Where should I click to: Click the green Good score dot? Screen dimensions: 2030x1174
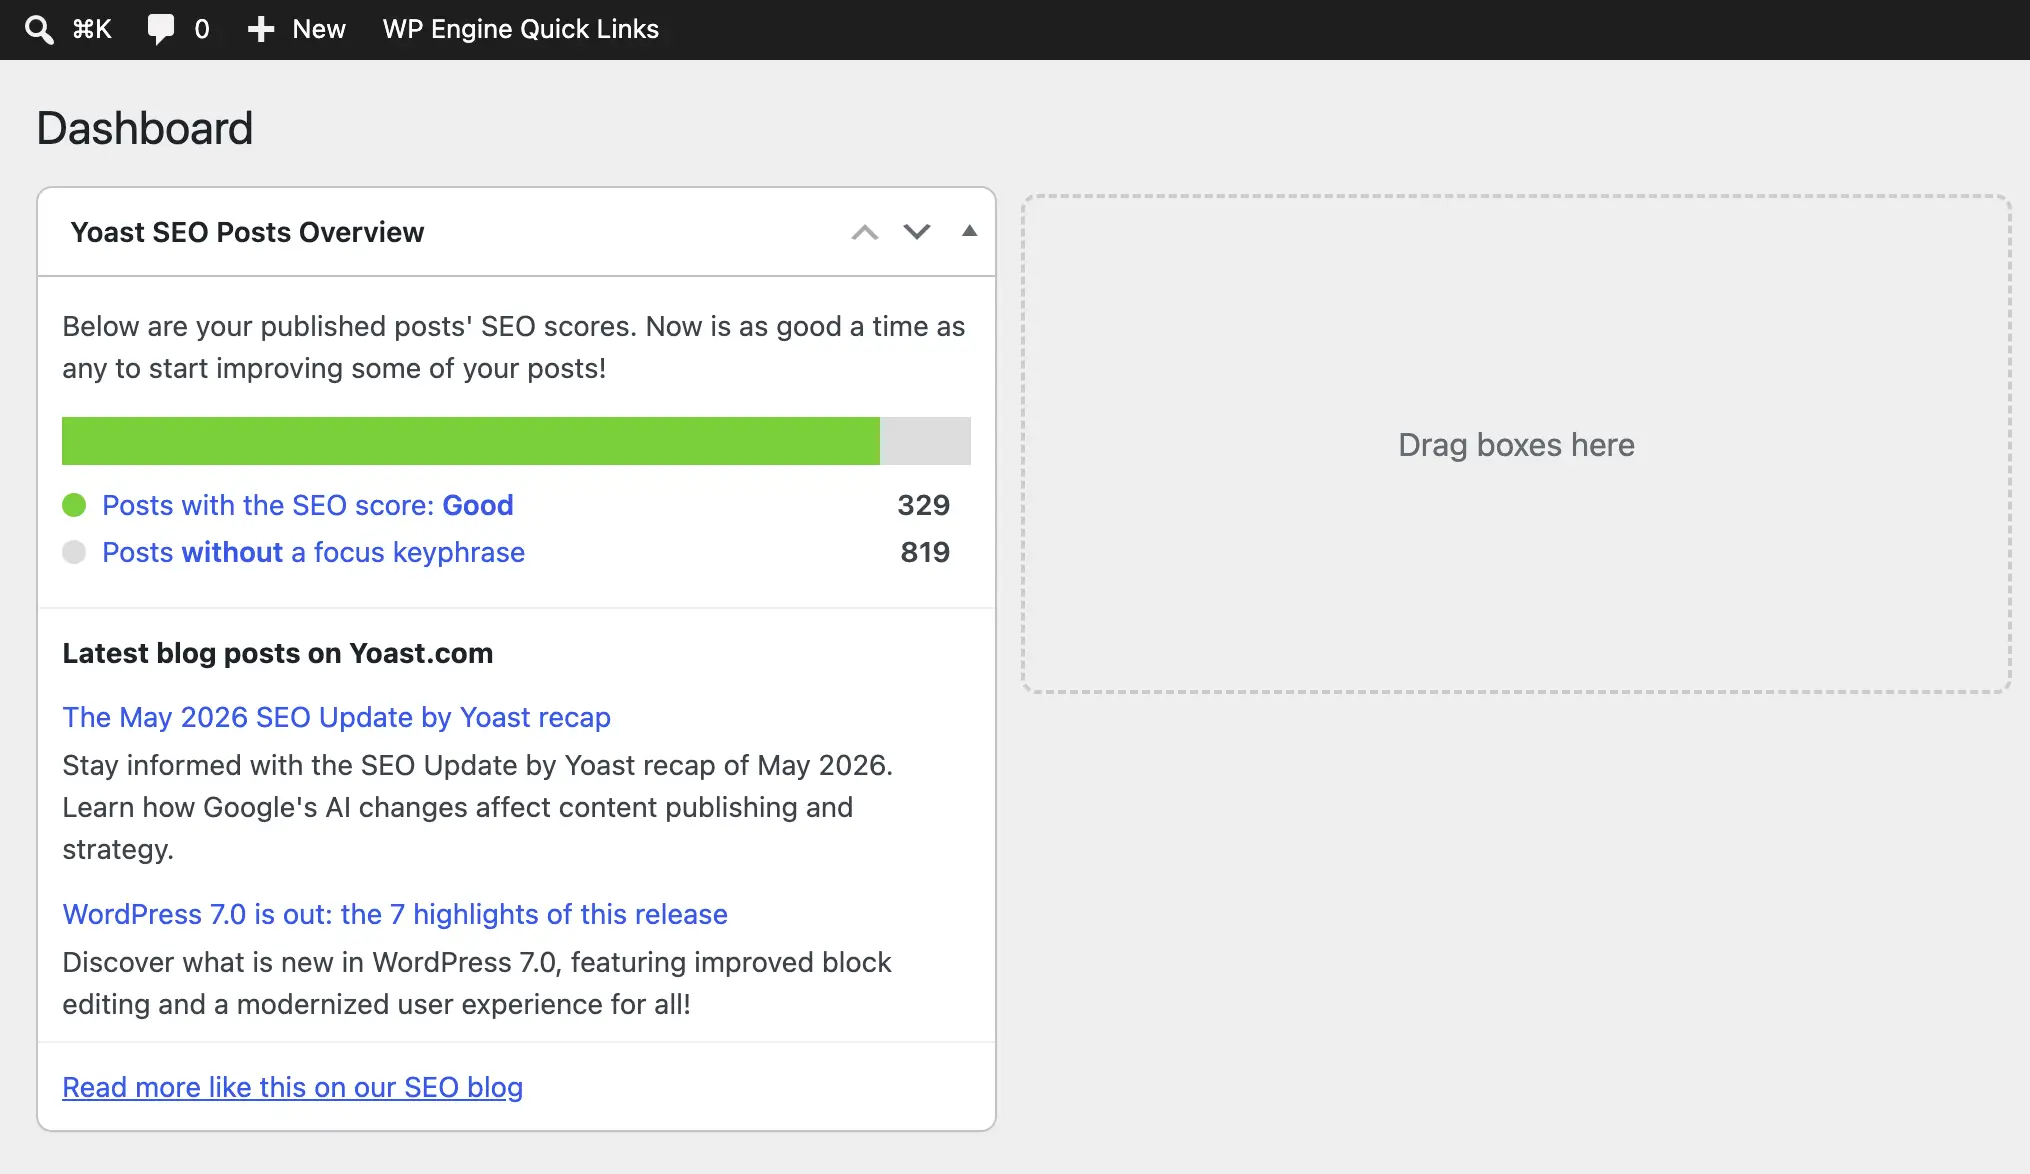tap(74, 505)
